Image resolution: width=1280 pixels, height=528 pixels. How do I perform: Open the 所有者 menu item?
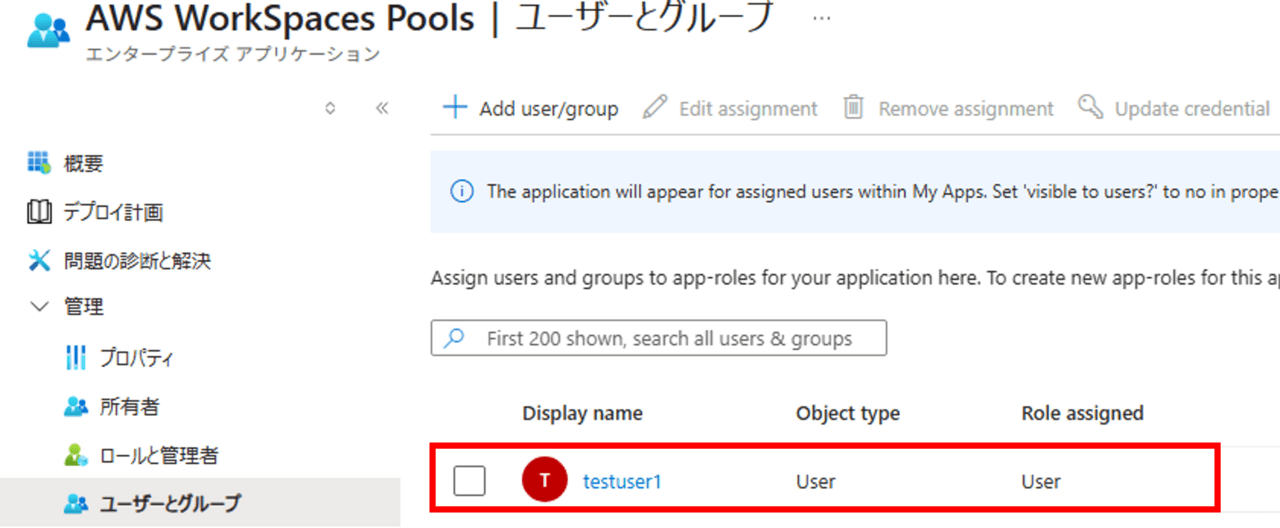pos(129,407)
